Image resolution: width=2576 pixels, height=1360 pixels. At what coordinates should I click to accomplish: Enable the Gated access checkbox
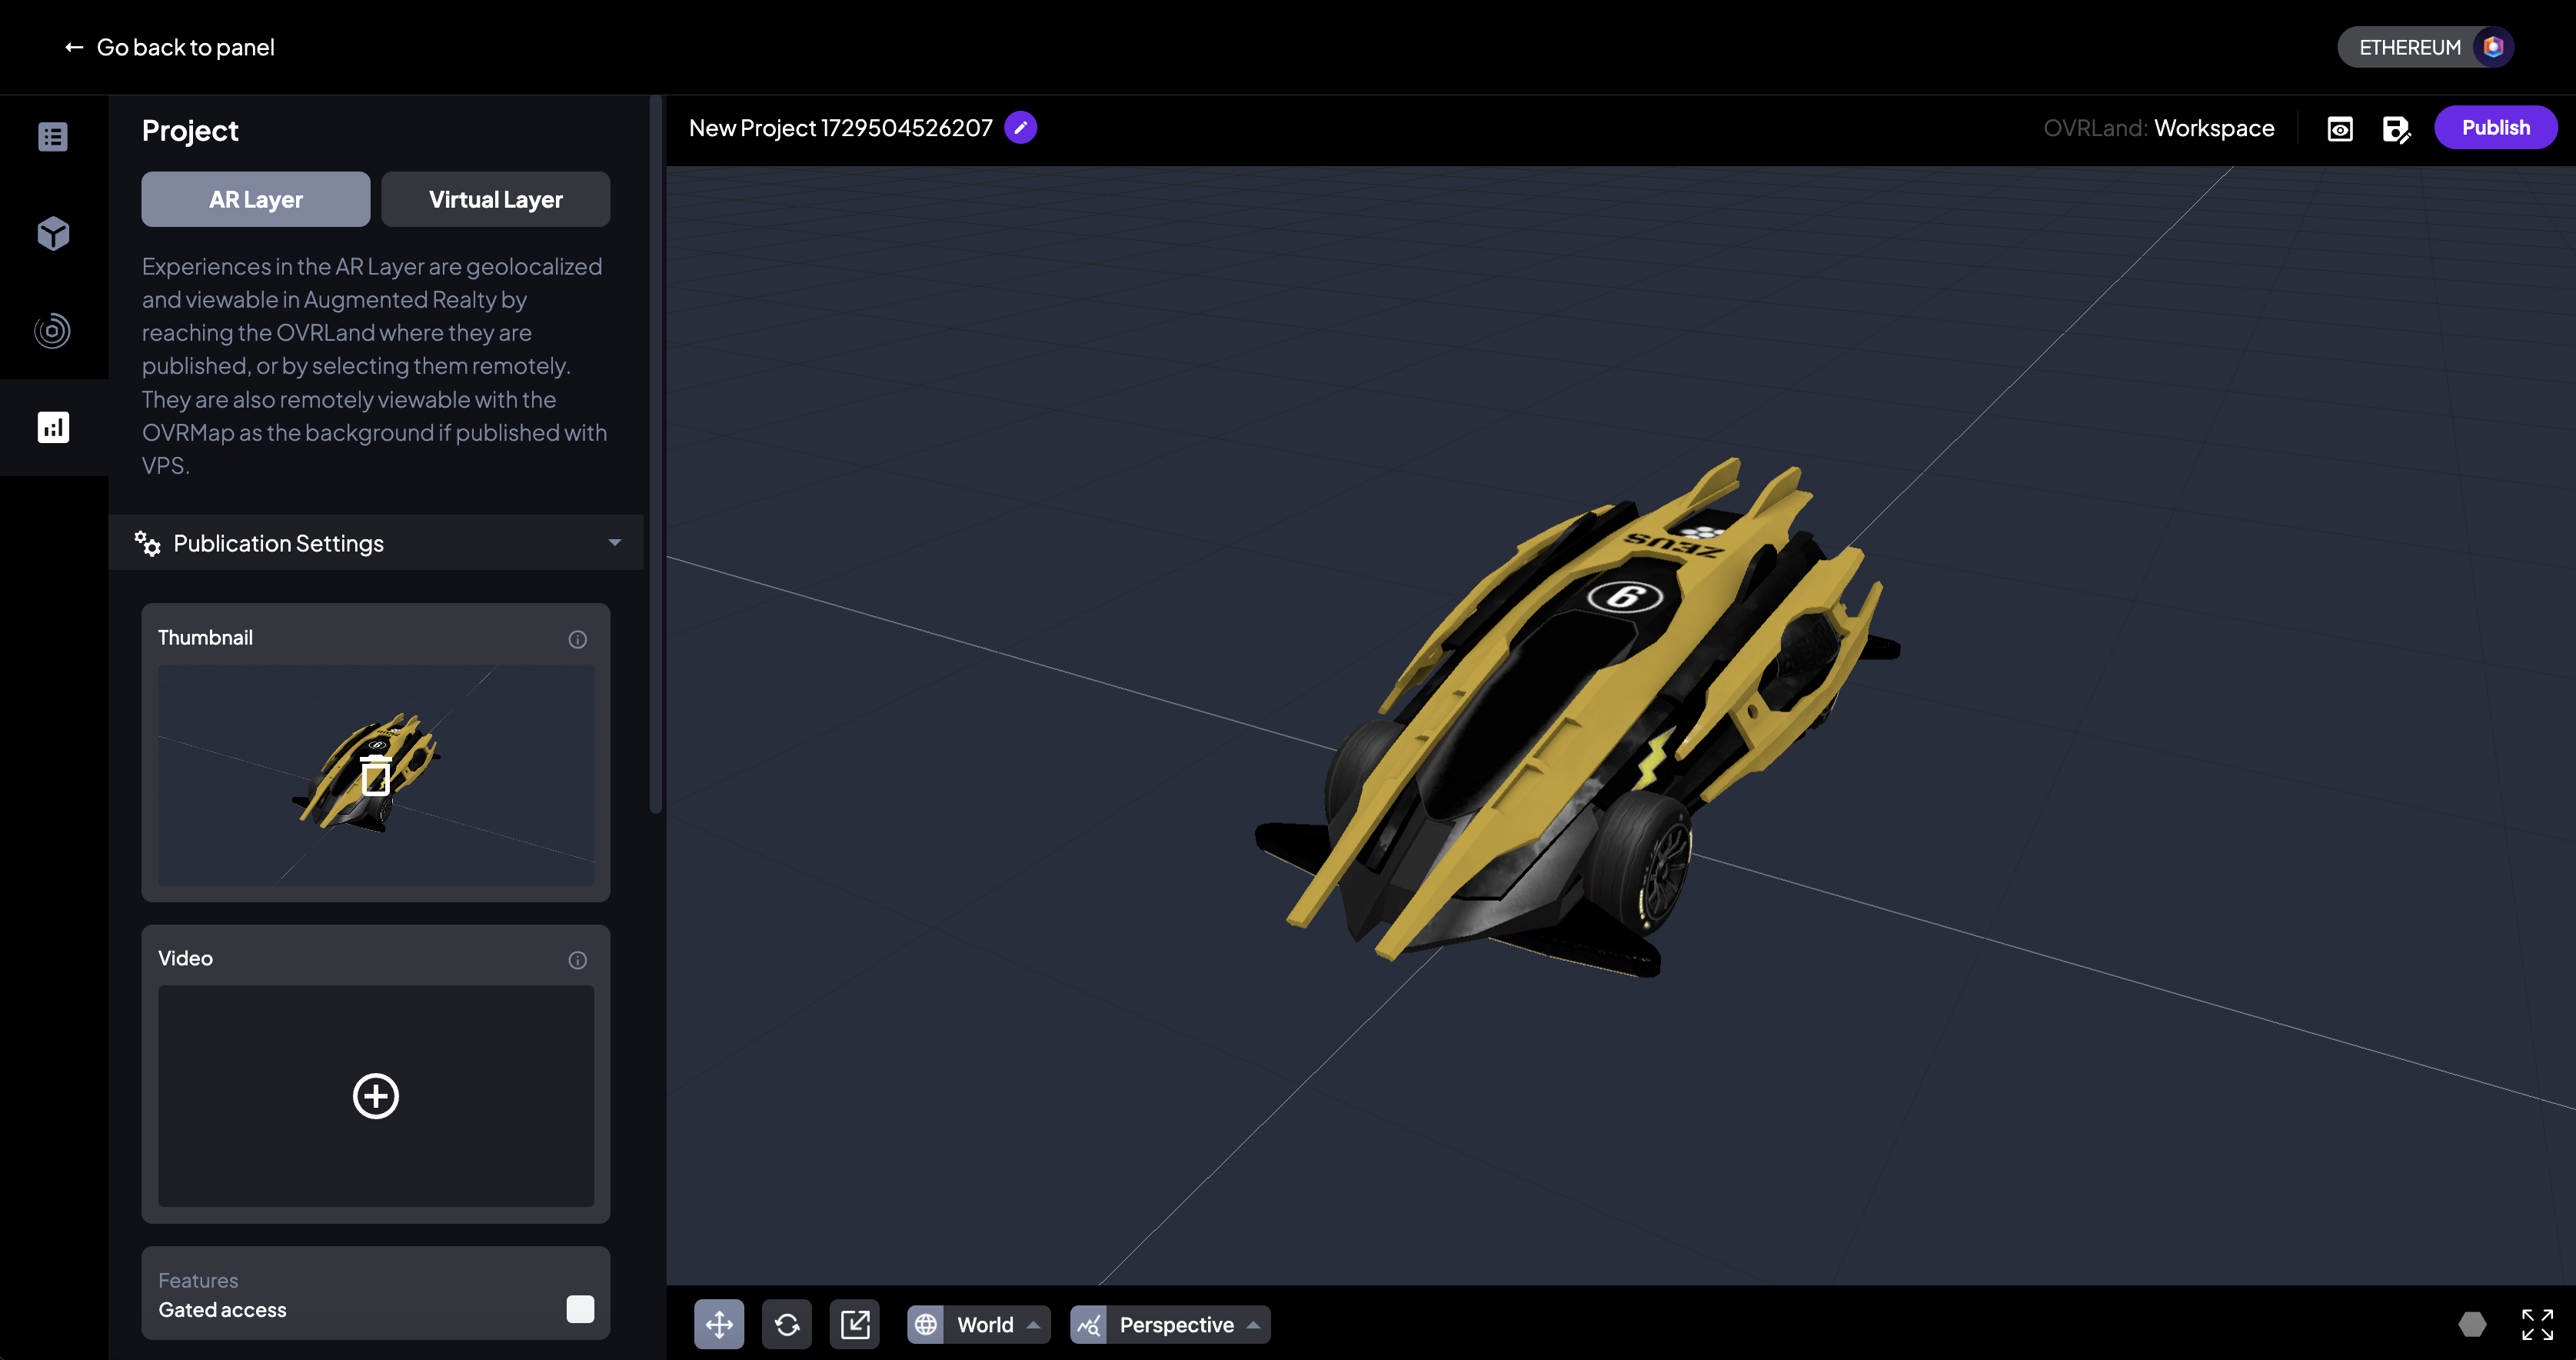580,1309
